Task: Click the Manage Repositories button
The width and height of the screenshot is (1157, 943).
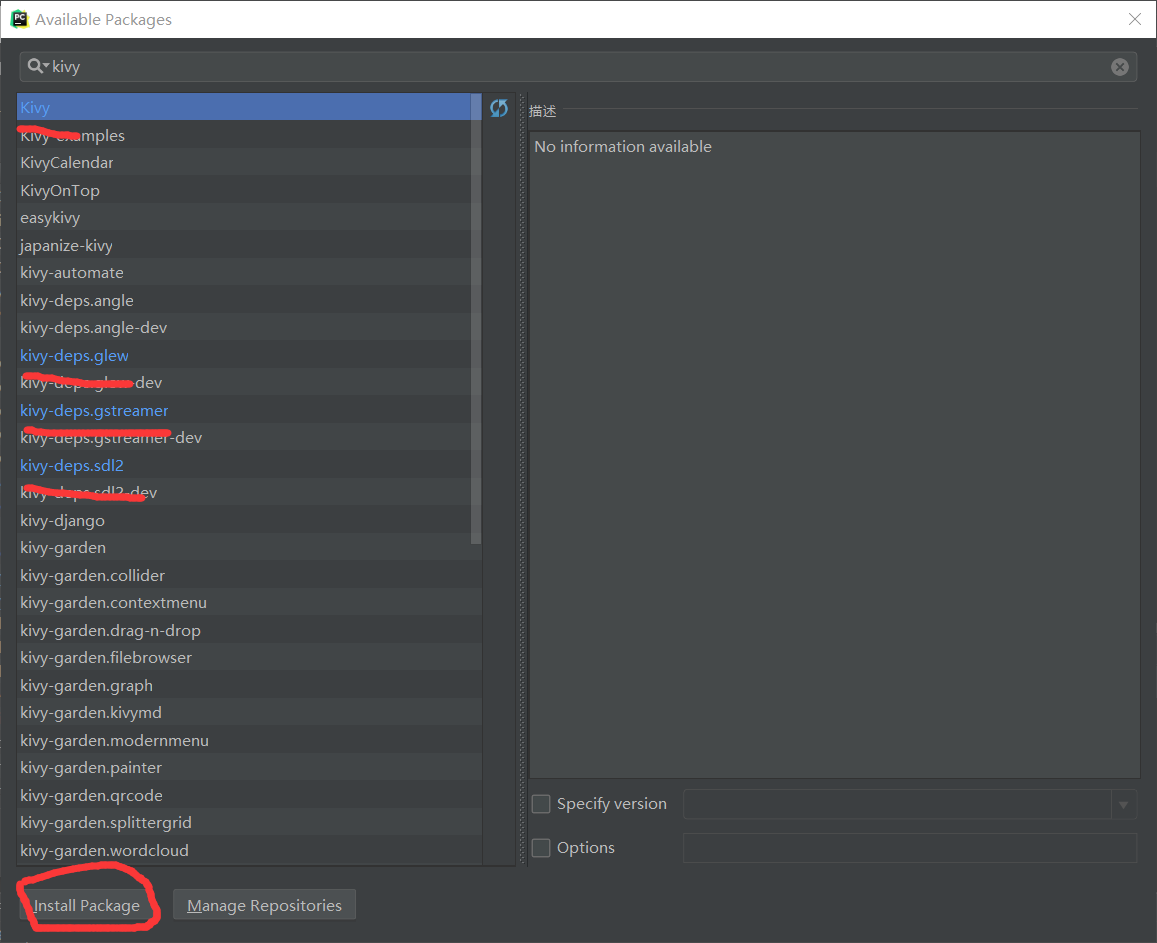Action: coord(264,905)
